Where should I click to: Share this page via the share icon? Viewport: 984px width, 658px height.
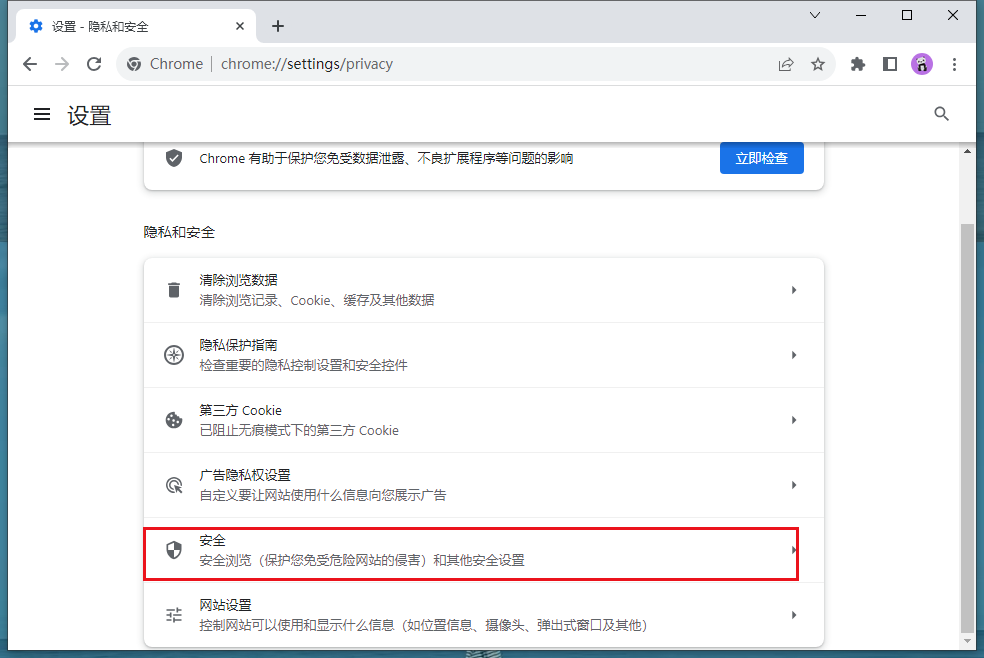[786, 64]
